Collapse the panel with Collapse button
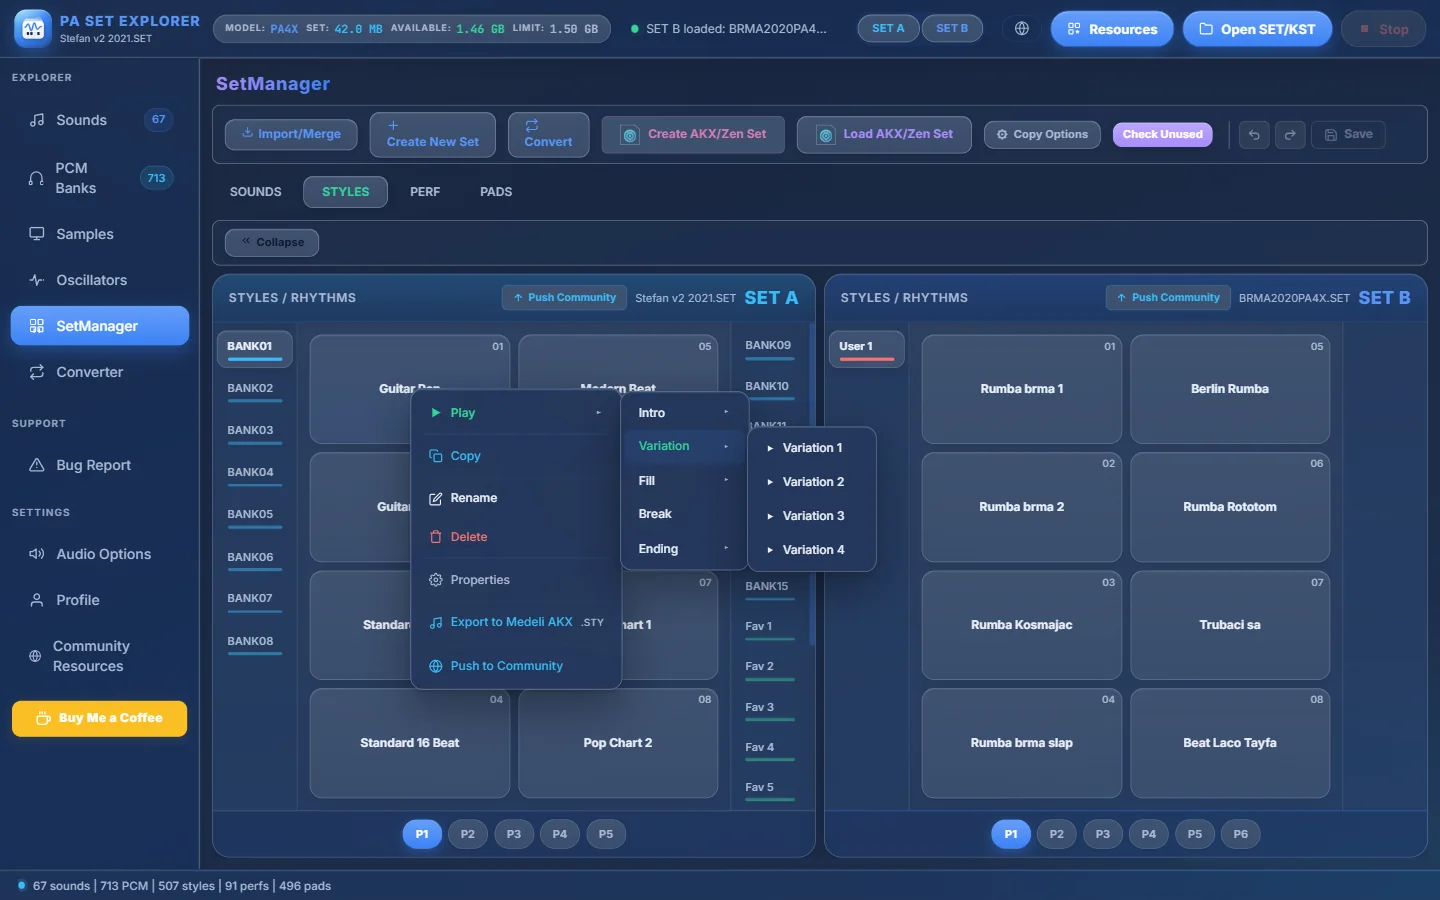This screenshot has height=900, width=1440. coord(272,242)
